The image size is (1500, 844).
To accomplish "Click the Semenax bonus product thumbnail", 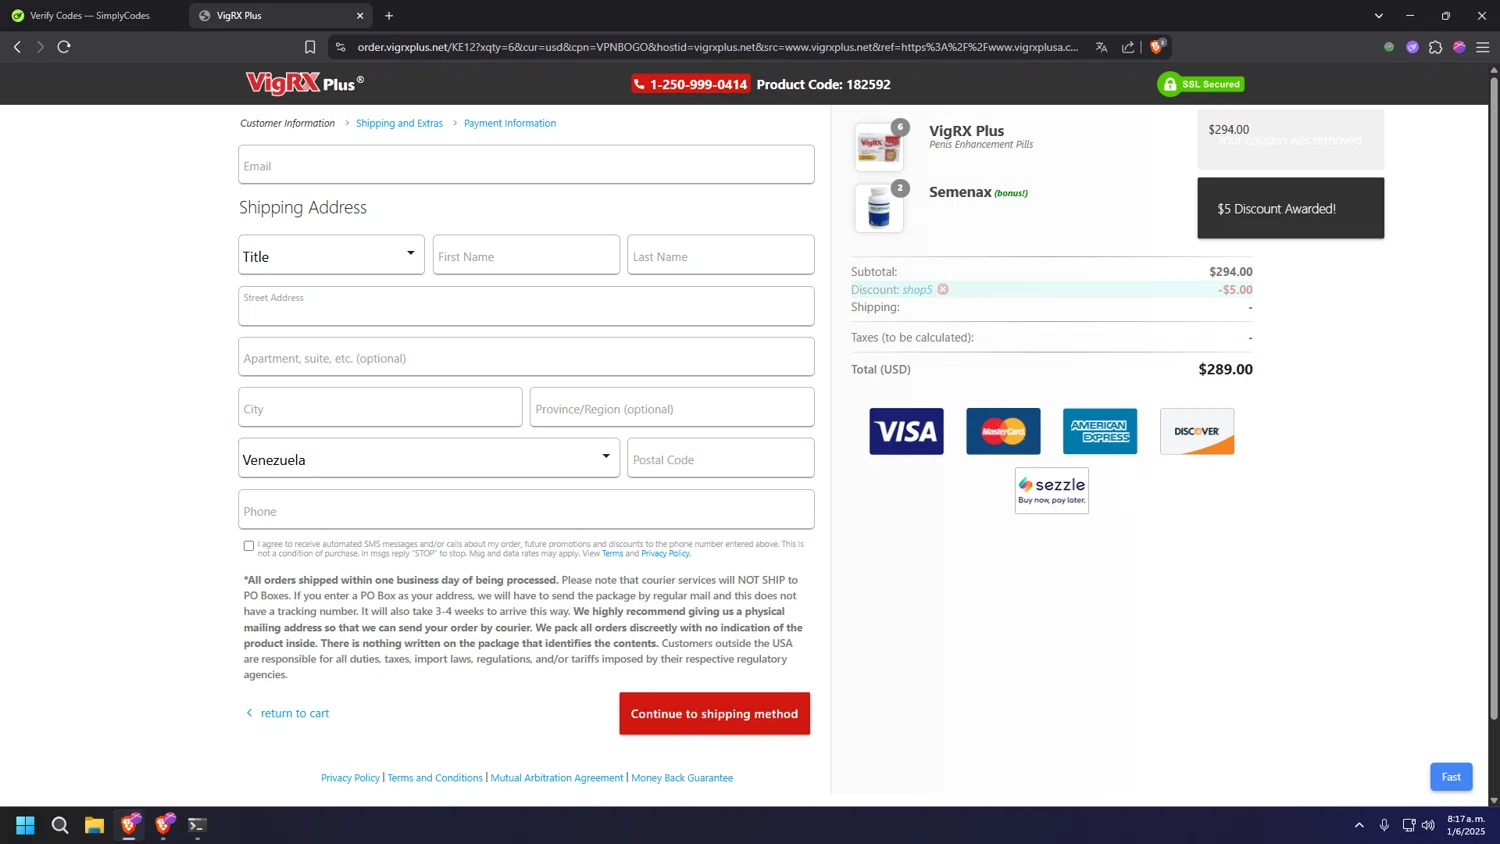I will click(x=878, y=208).
